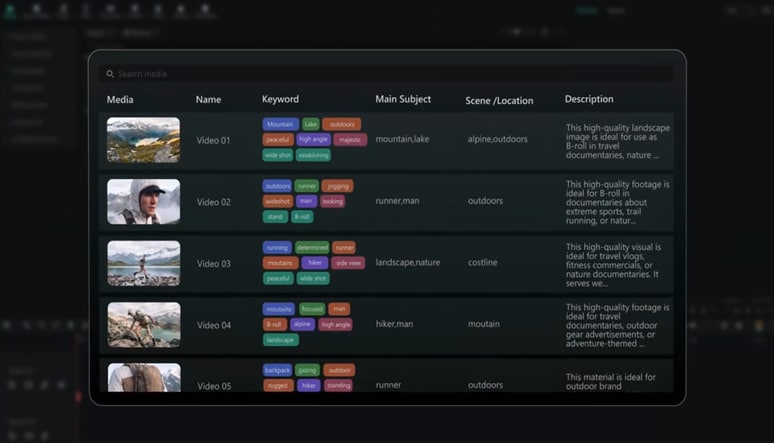Click Video 02's runner tag
This screenshot has width=774, height=443.
tap(307, 186)
